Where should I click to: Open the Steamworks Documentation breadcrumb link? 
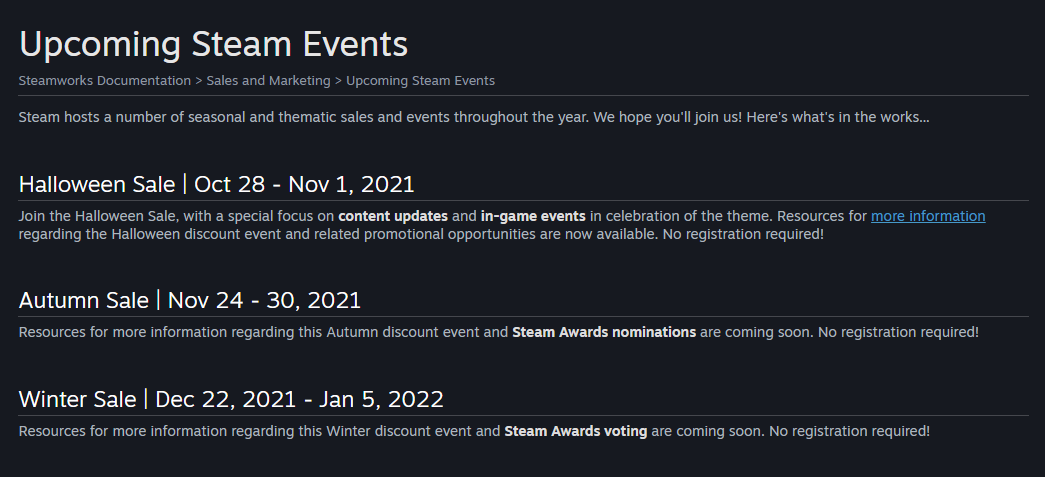[105, 81]
